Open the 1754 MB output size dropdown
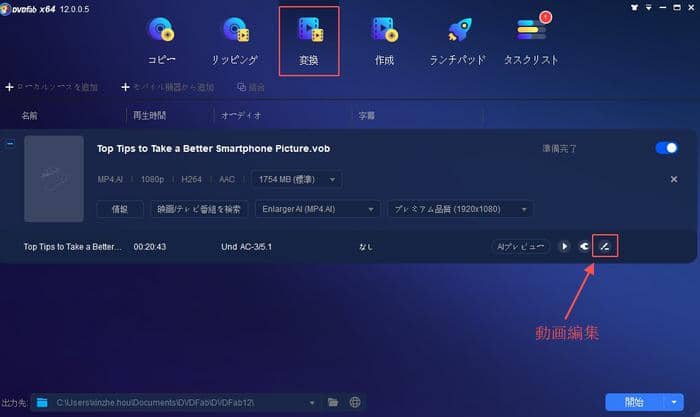This screenshot has height=417, width=700. tap(297, 179)
